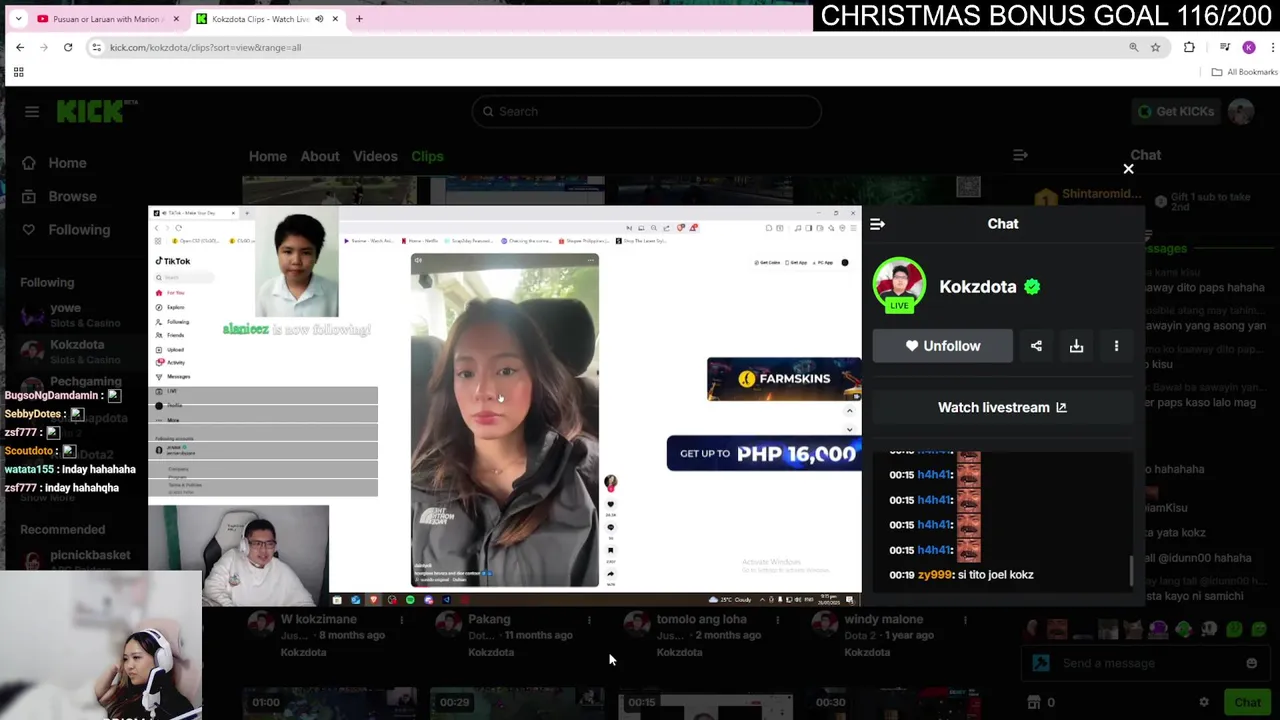The width and height of the screenshot is (1280, 720).
Task: Unfollow Kokzdota in the clip popup
Action: 942,346
